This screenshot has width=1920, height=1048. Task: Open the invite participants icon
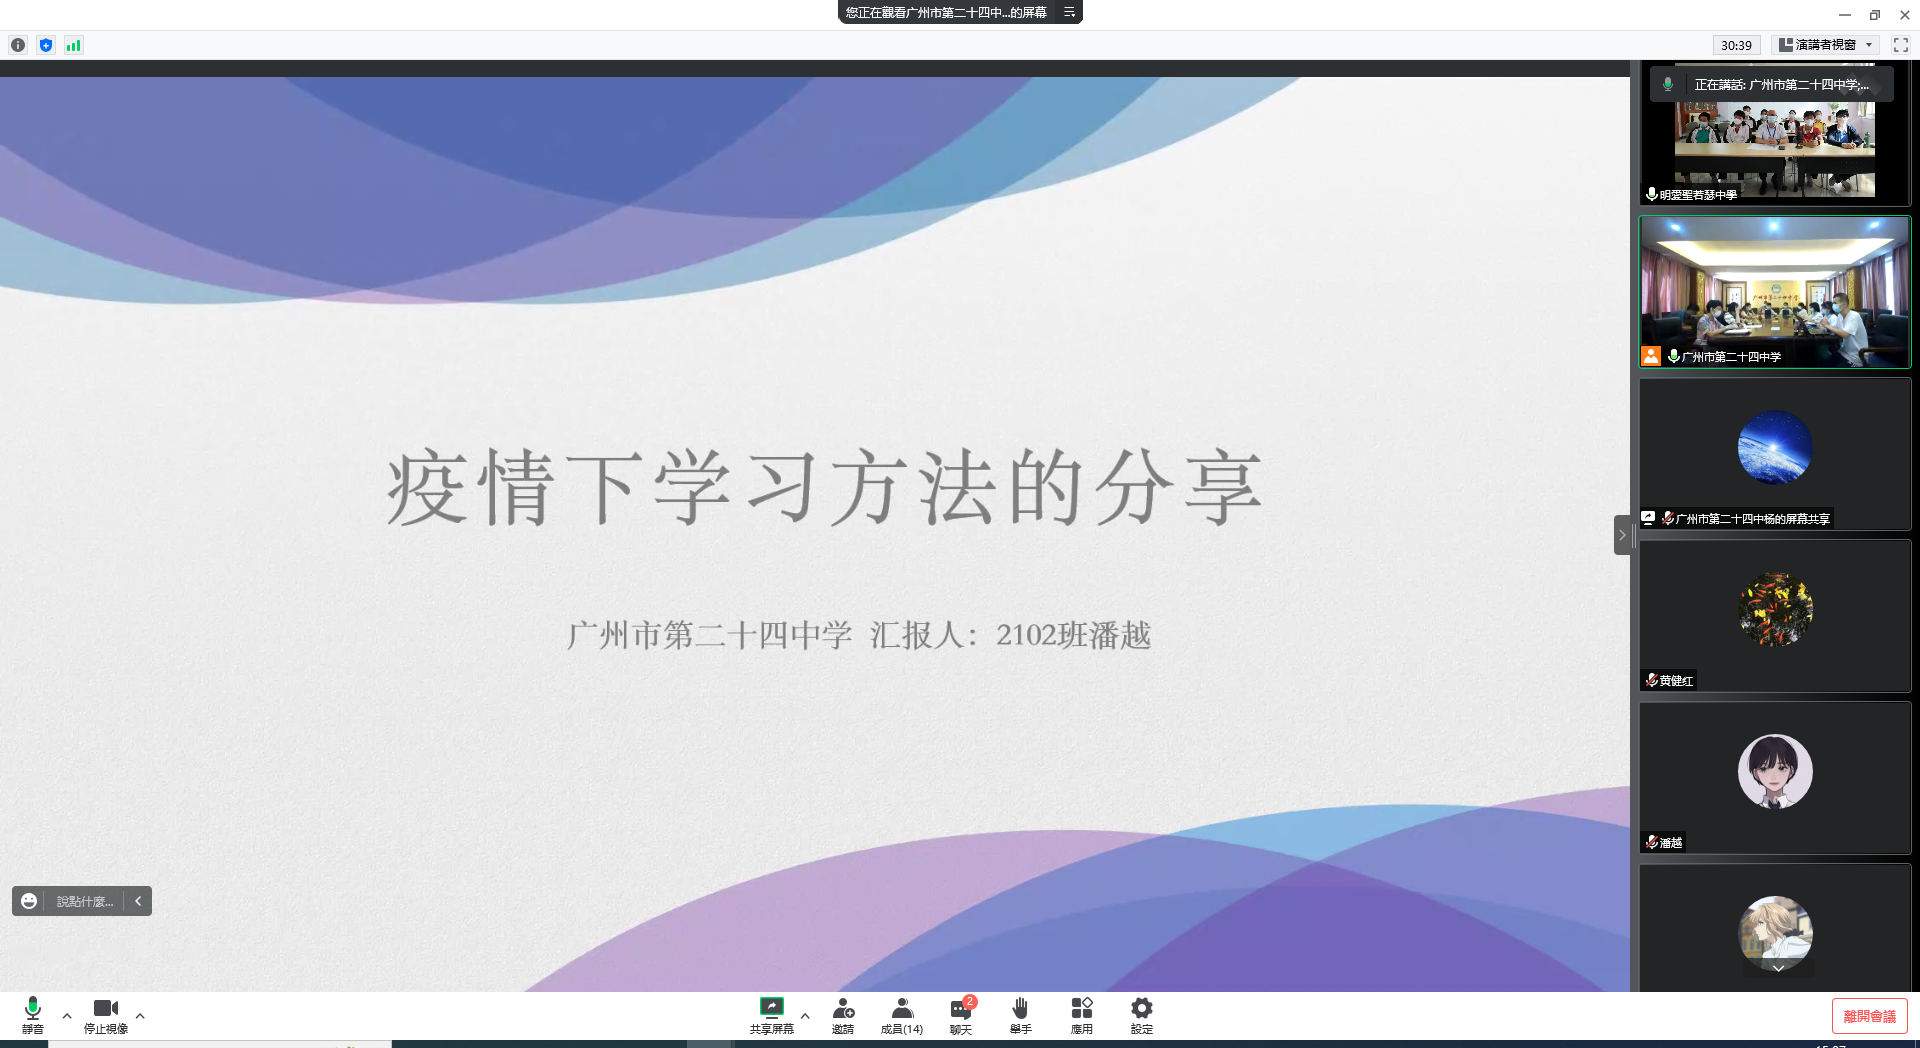[843, 1015]
